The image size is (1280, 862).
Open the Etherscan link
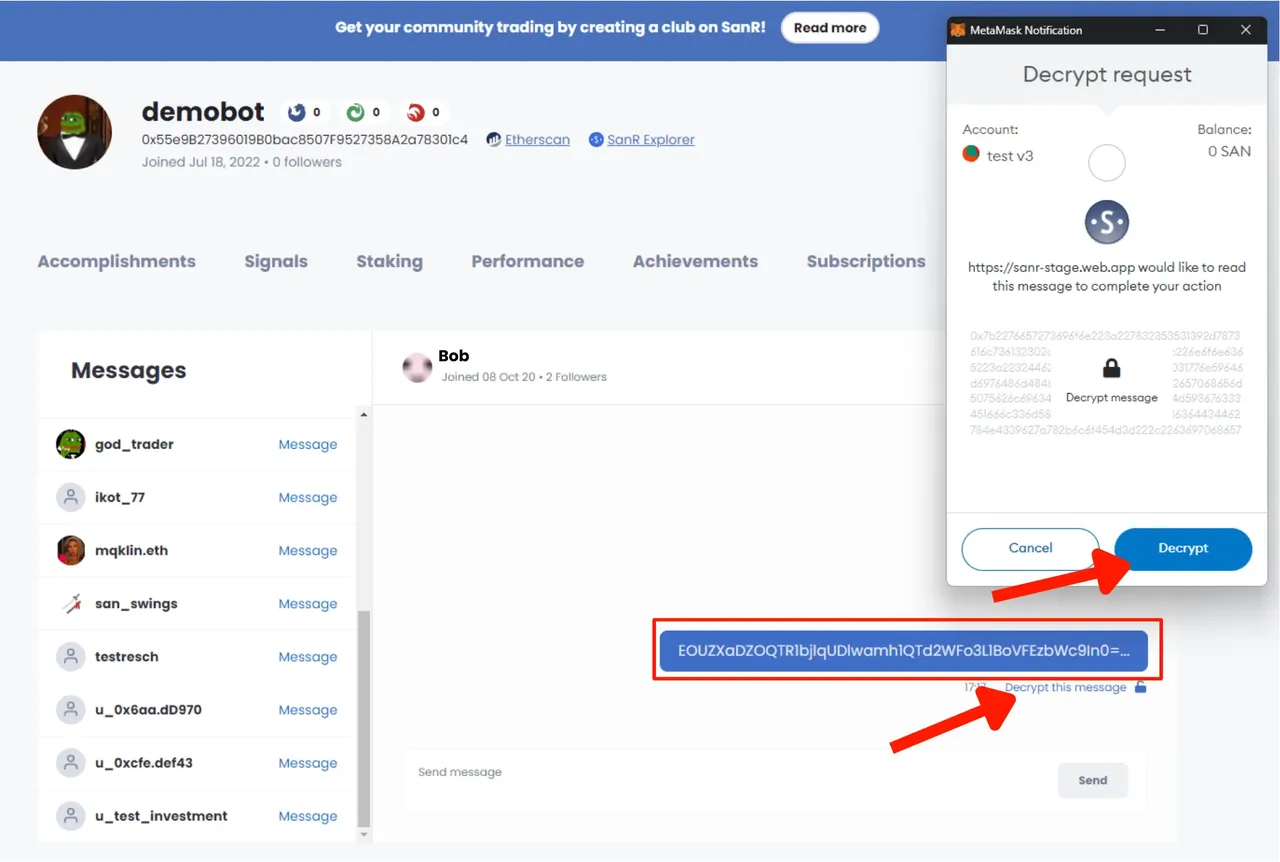(x=537, y=140)
